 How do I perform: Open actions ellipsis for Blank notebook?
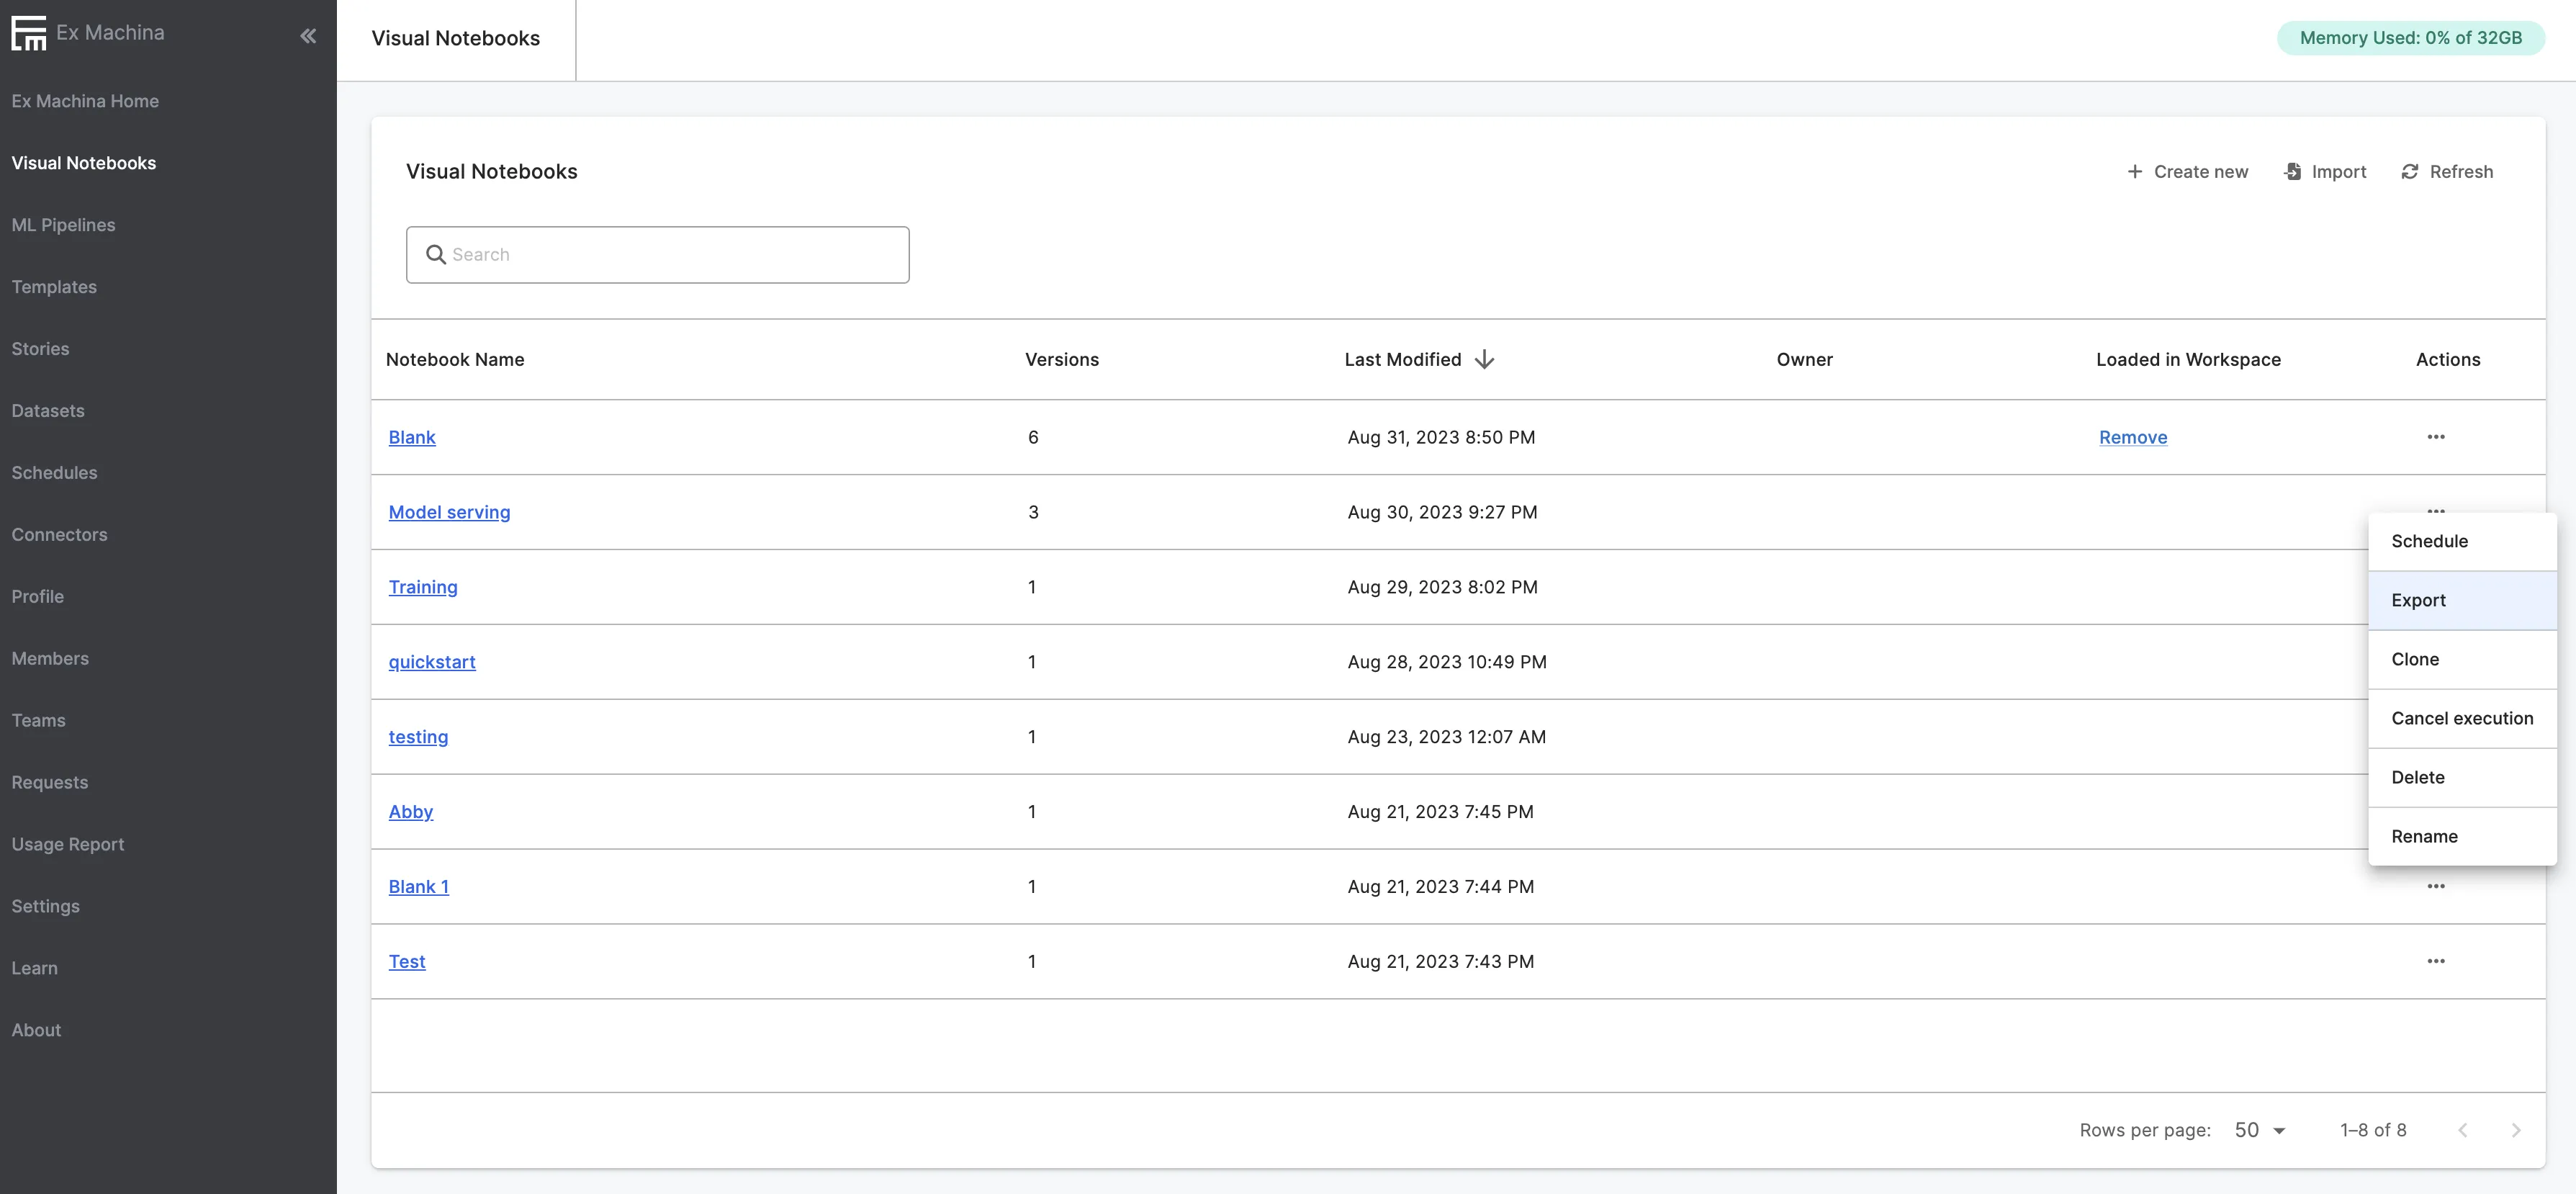(x=2436, y=437)
